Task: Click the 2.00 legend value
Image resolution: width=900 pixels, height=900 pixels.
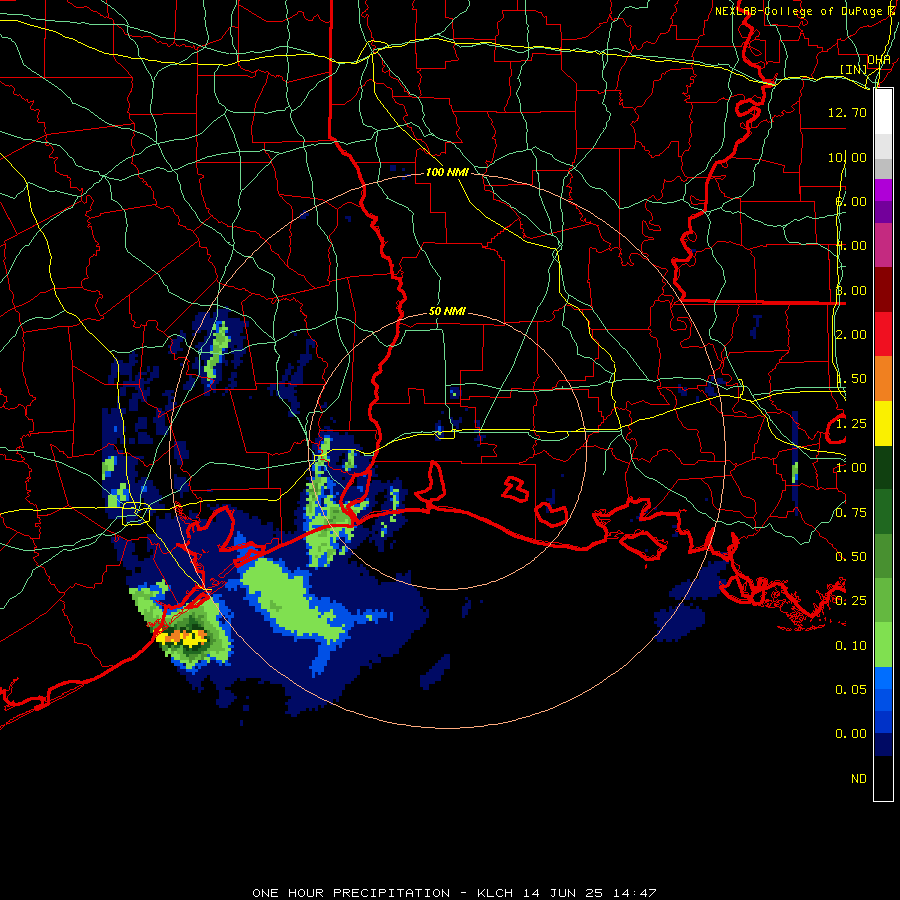Action: point(851,335)
